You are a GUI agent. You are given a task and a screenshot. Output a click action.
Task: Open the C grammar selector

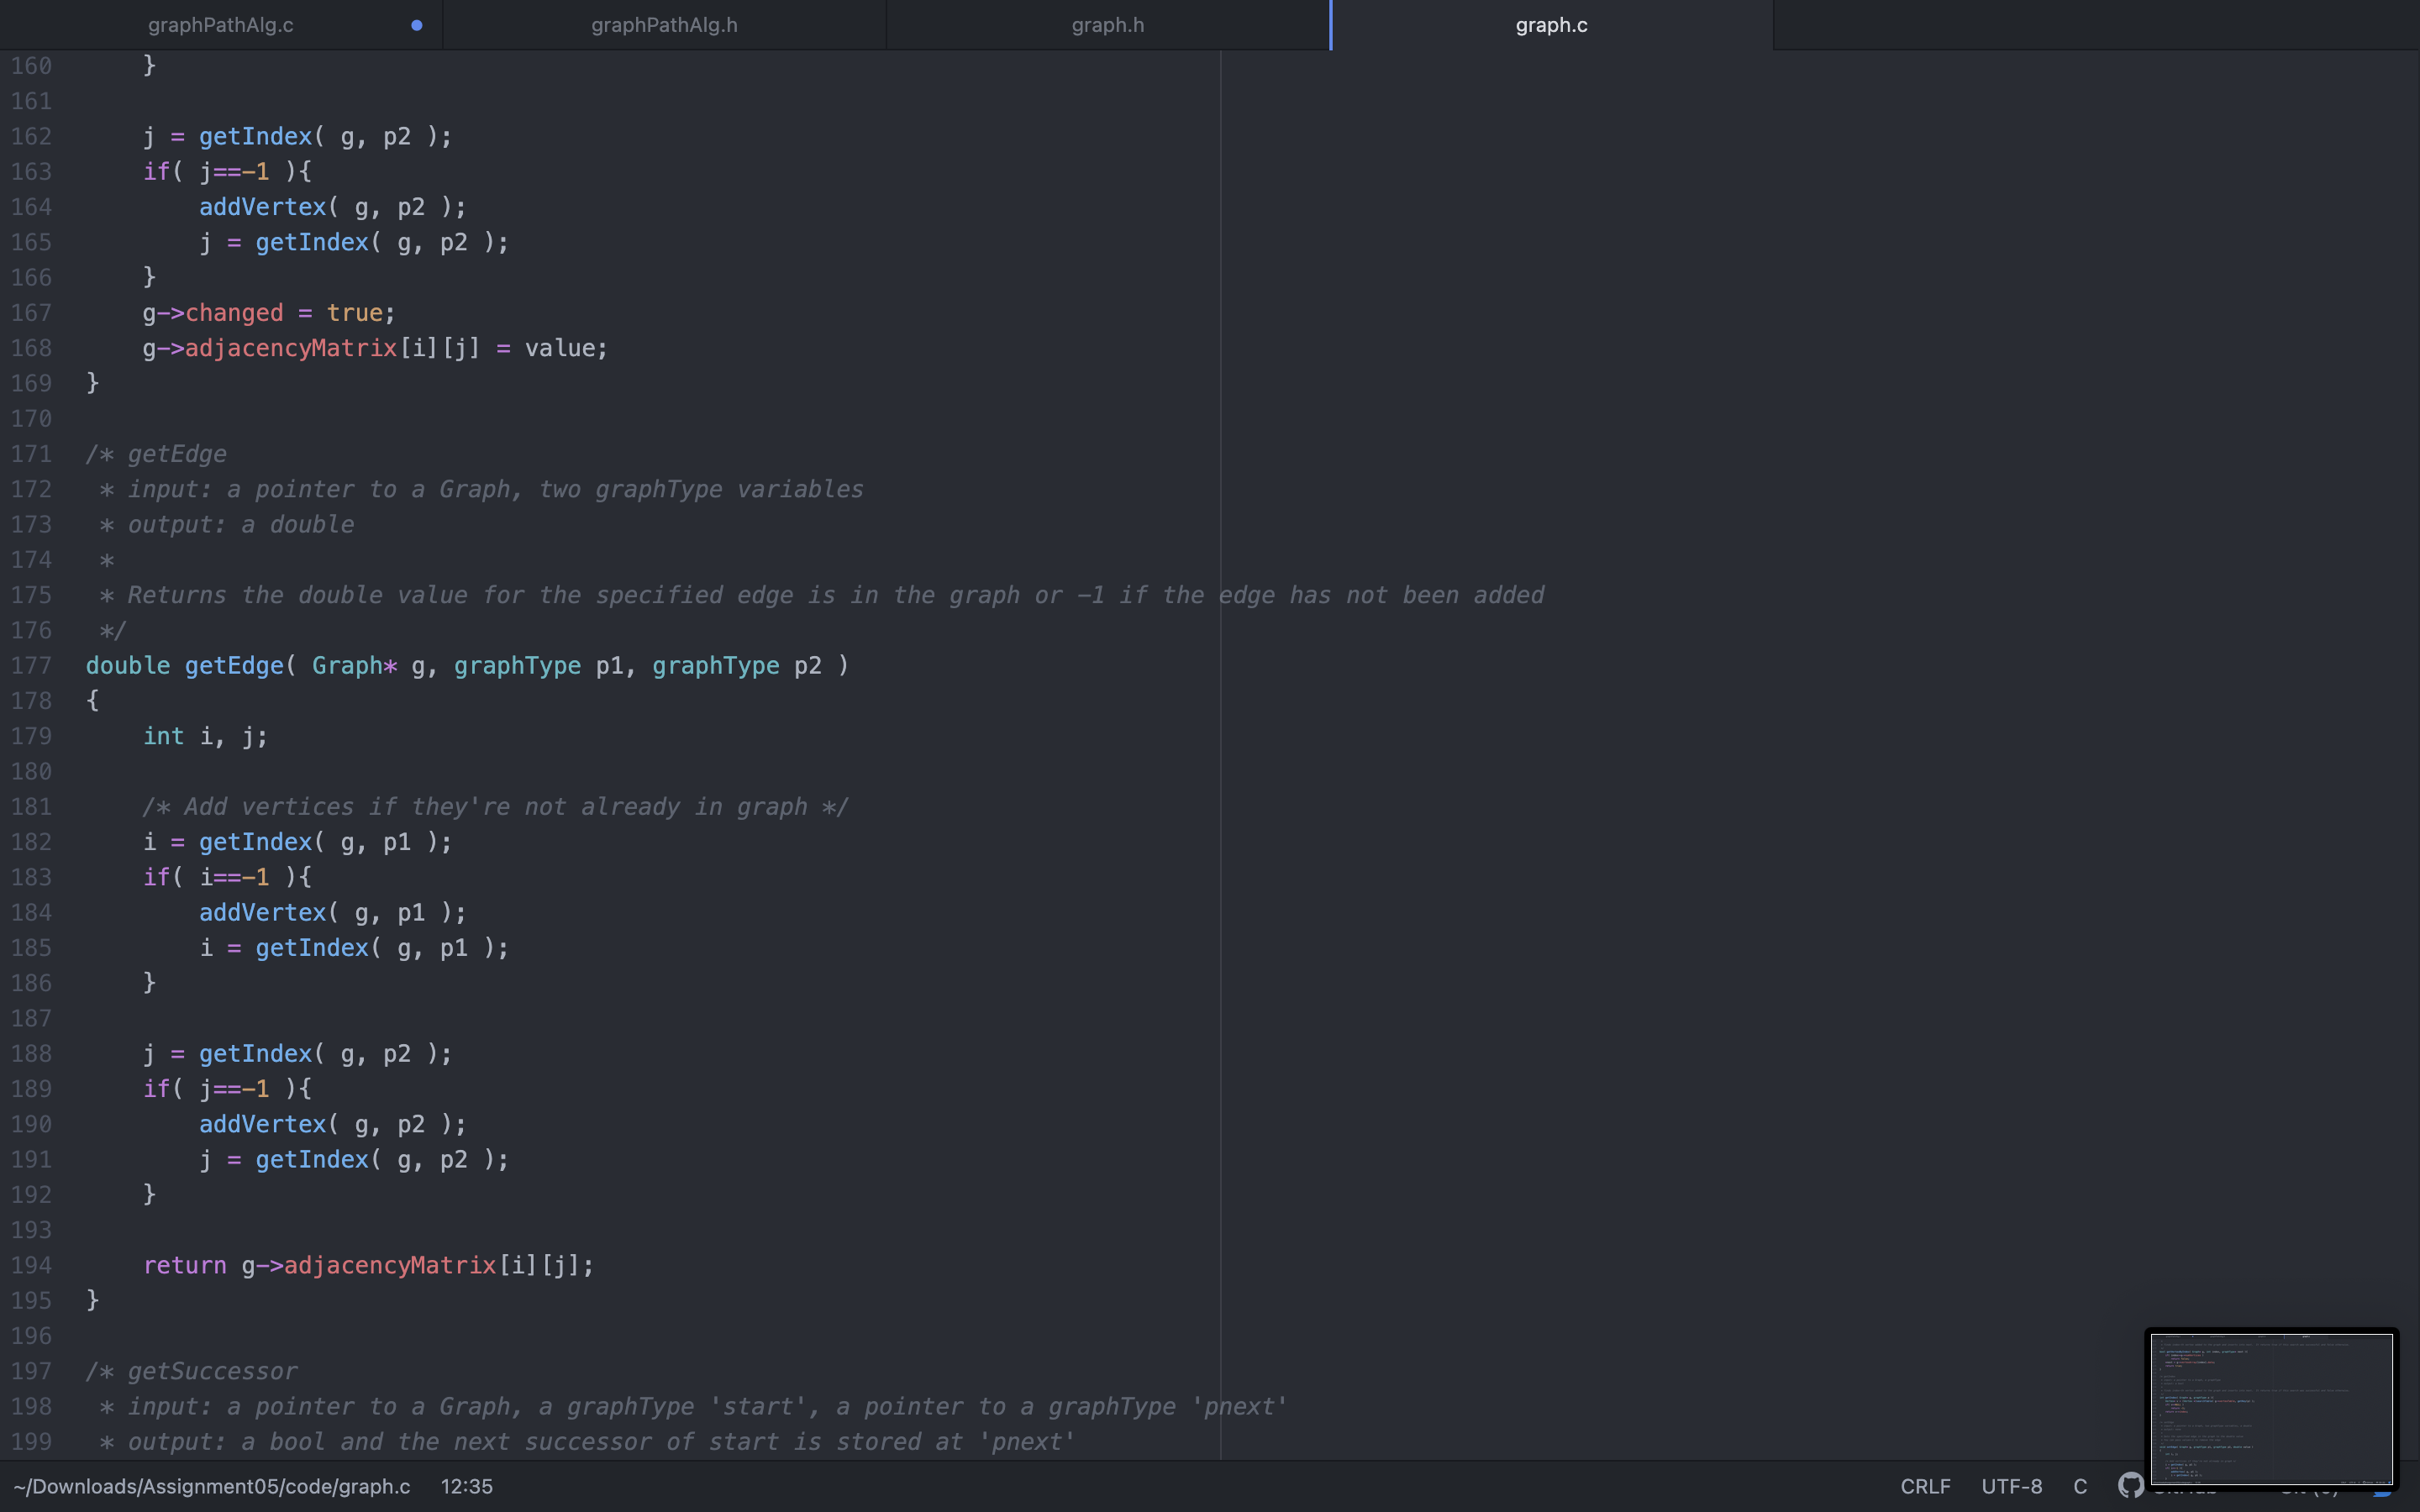2079,1486
